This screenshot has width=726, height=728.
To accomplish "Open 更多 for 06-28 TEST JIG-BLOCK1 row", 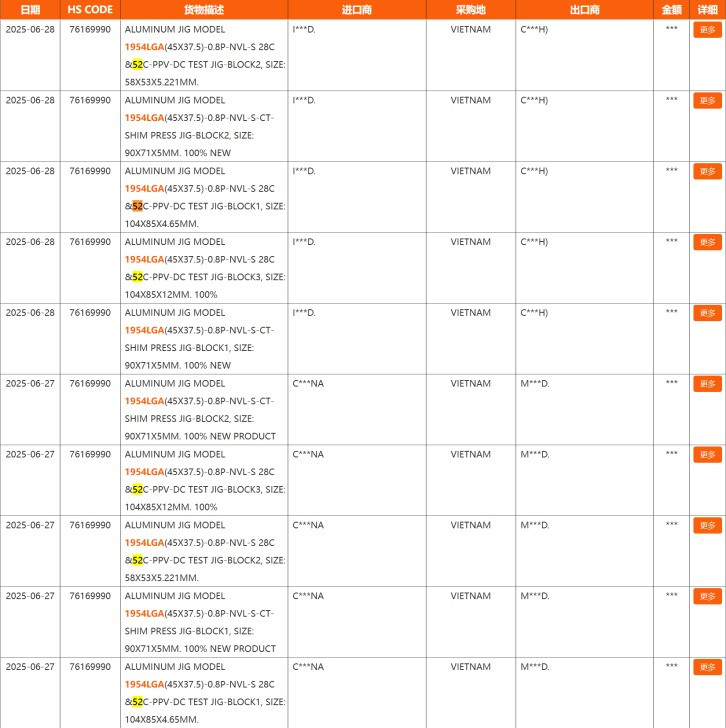I will (x=707, y=172).
